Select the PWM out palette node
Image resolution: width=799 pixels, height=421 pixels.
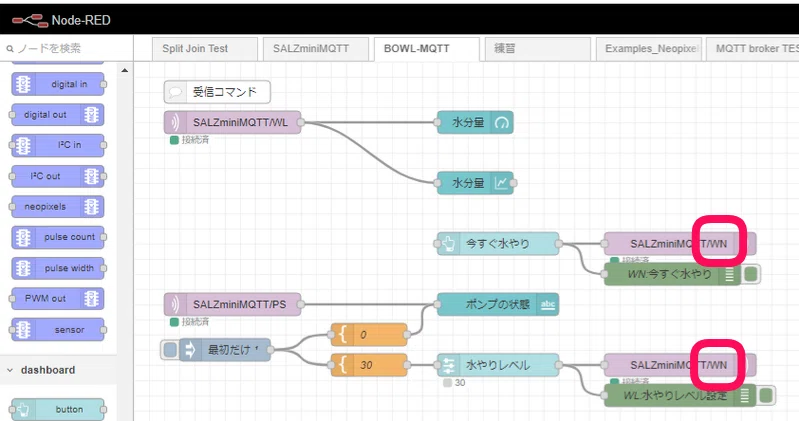click(x=58, y=299)
